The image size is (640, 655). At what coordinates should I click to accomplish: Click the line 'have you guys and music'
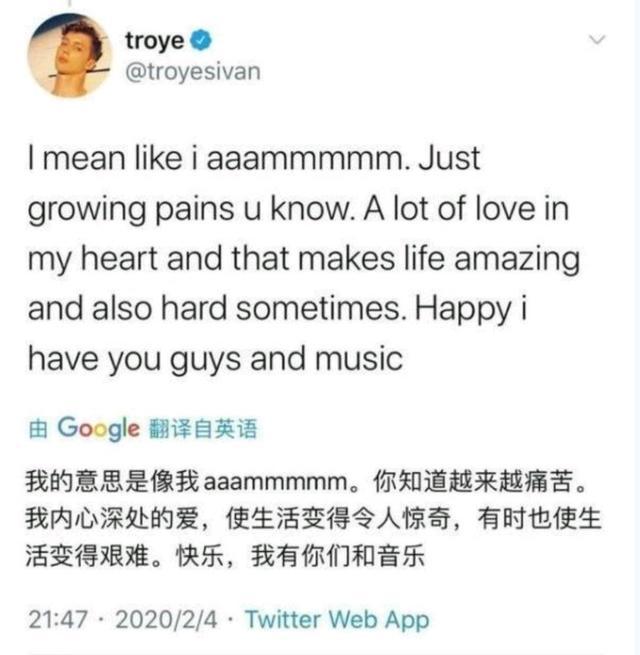(215, 359)
